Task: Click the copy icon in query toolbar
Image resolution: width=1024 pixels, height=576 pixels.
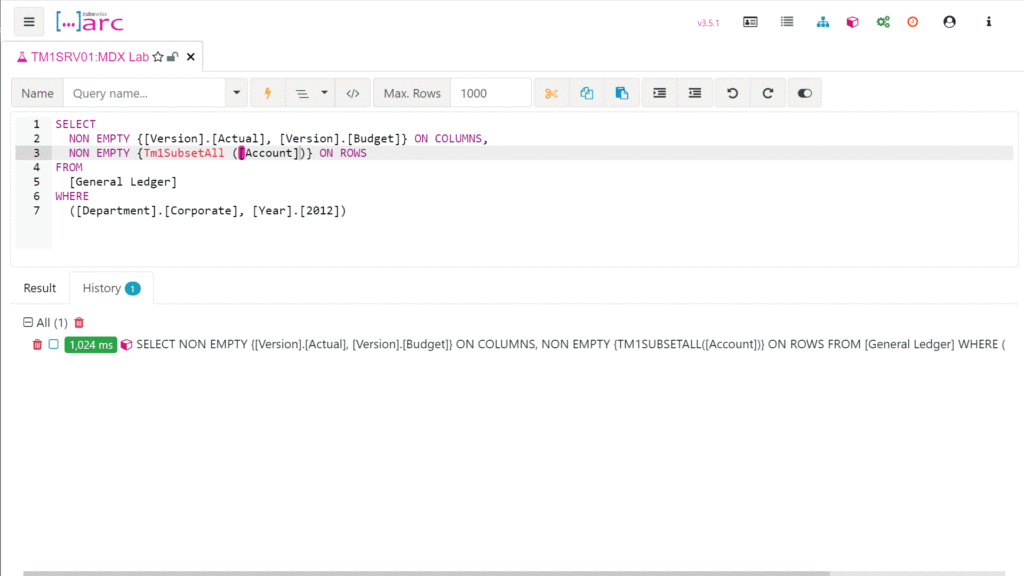Action: (587, 93)
